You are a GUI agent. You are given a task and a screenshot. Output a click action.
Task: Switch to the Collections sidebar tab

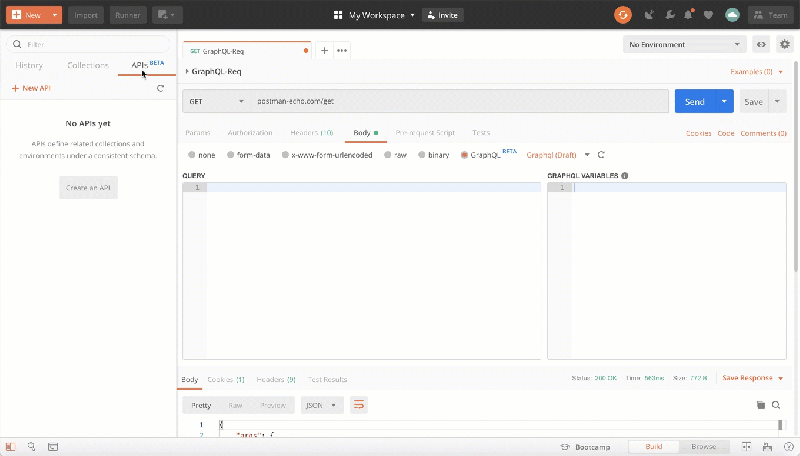(88, 65)
